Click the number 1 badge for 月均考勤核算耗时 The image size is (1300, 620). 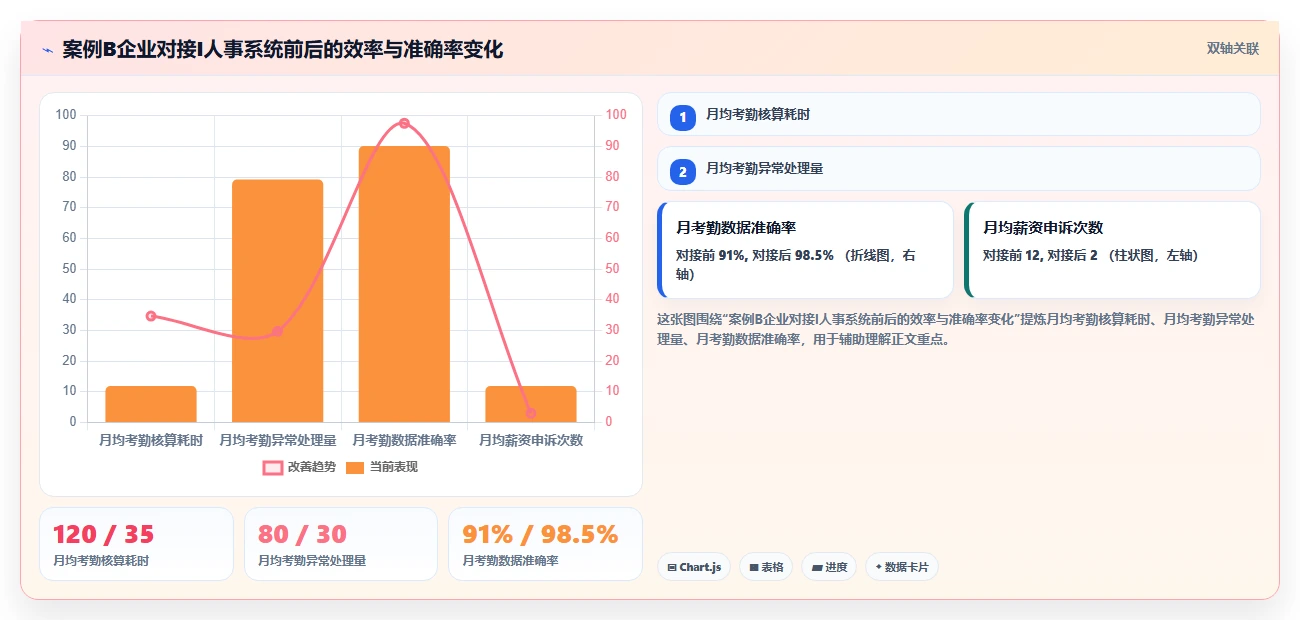point(683,117)
